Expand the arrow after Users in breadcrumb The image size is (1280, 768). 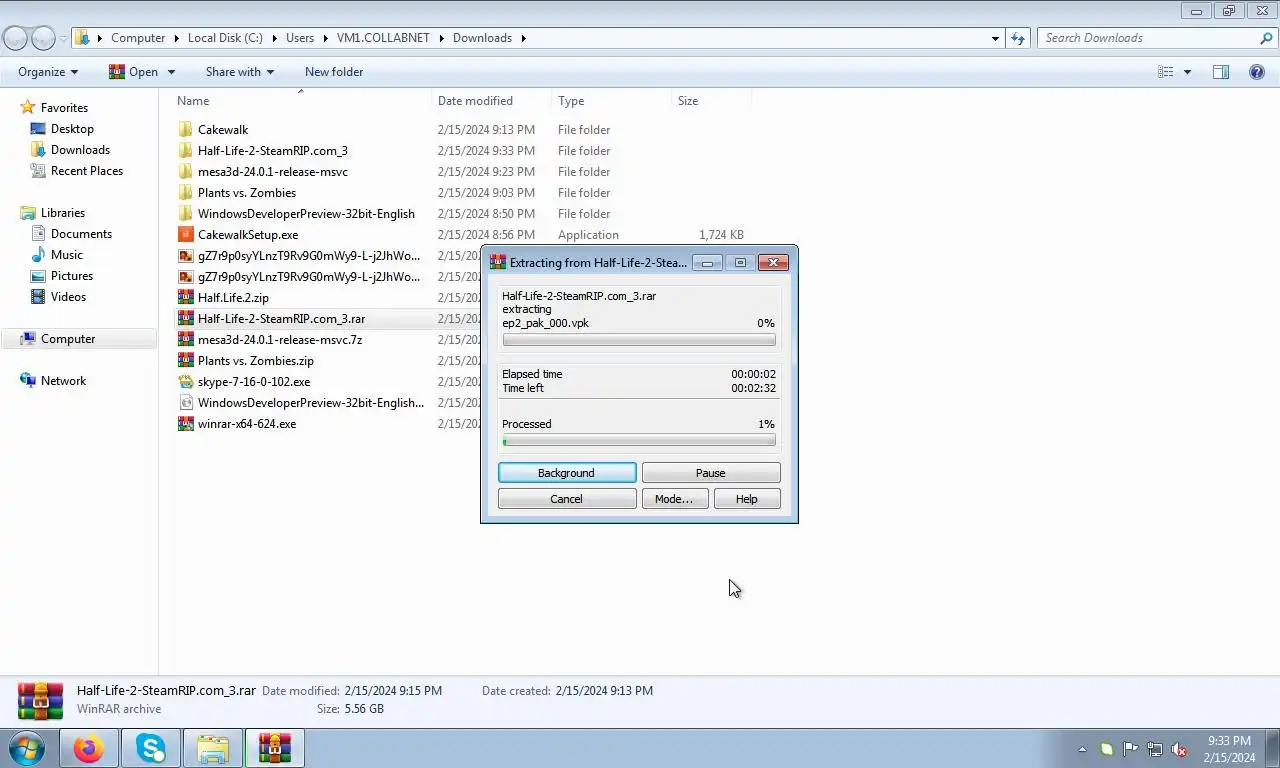(x=325, y=38)
